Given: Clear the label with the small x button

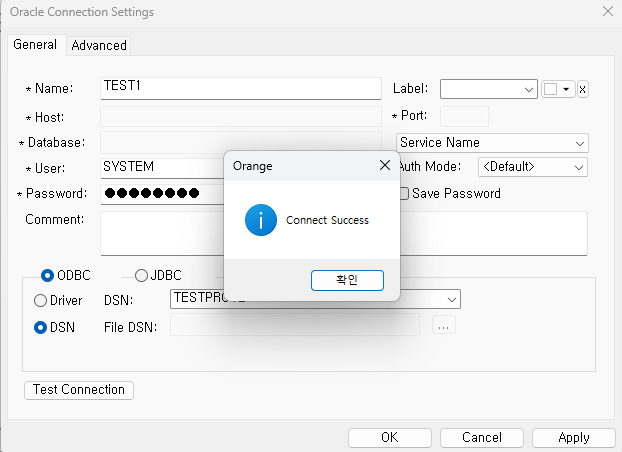Looking at the screenshot, I should pos(582,89).
